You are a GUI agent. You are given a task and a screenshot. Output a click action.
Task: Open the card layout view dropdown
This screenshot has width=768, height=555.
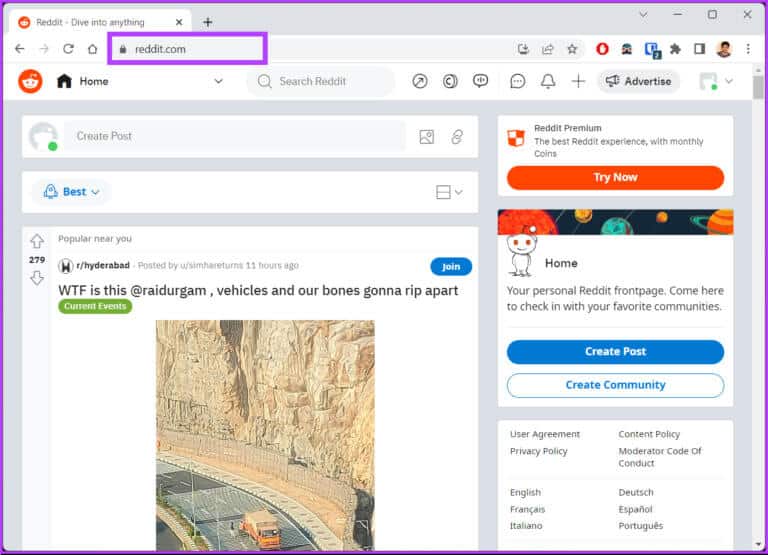449,192
